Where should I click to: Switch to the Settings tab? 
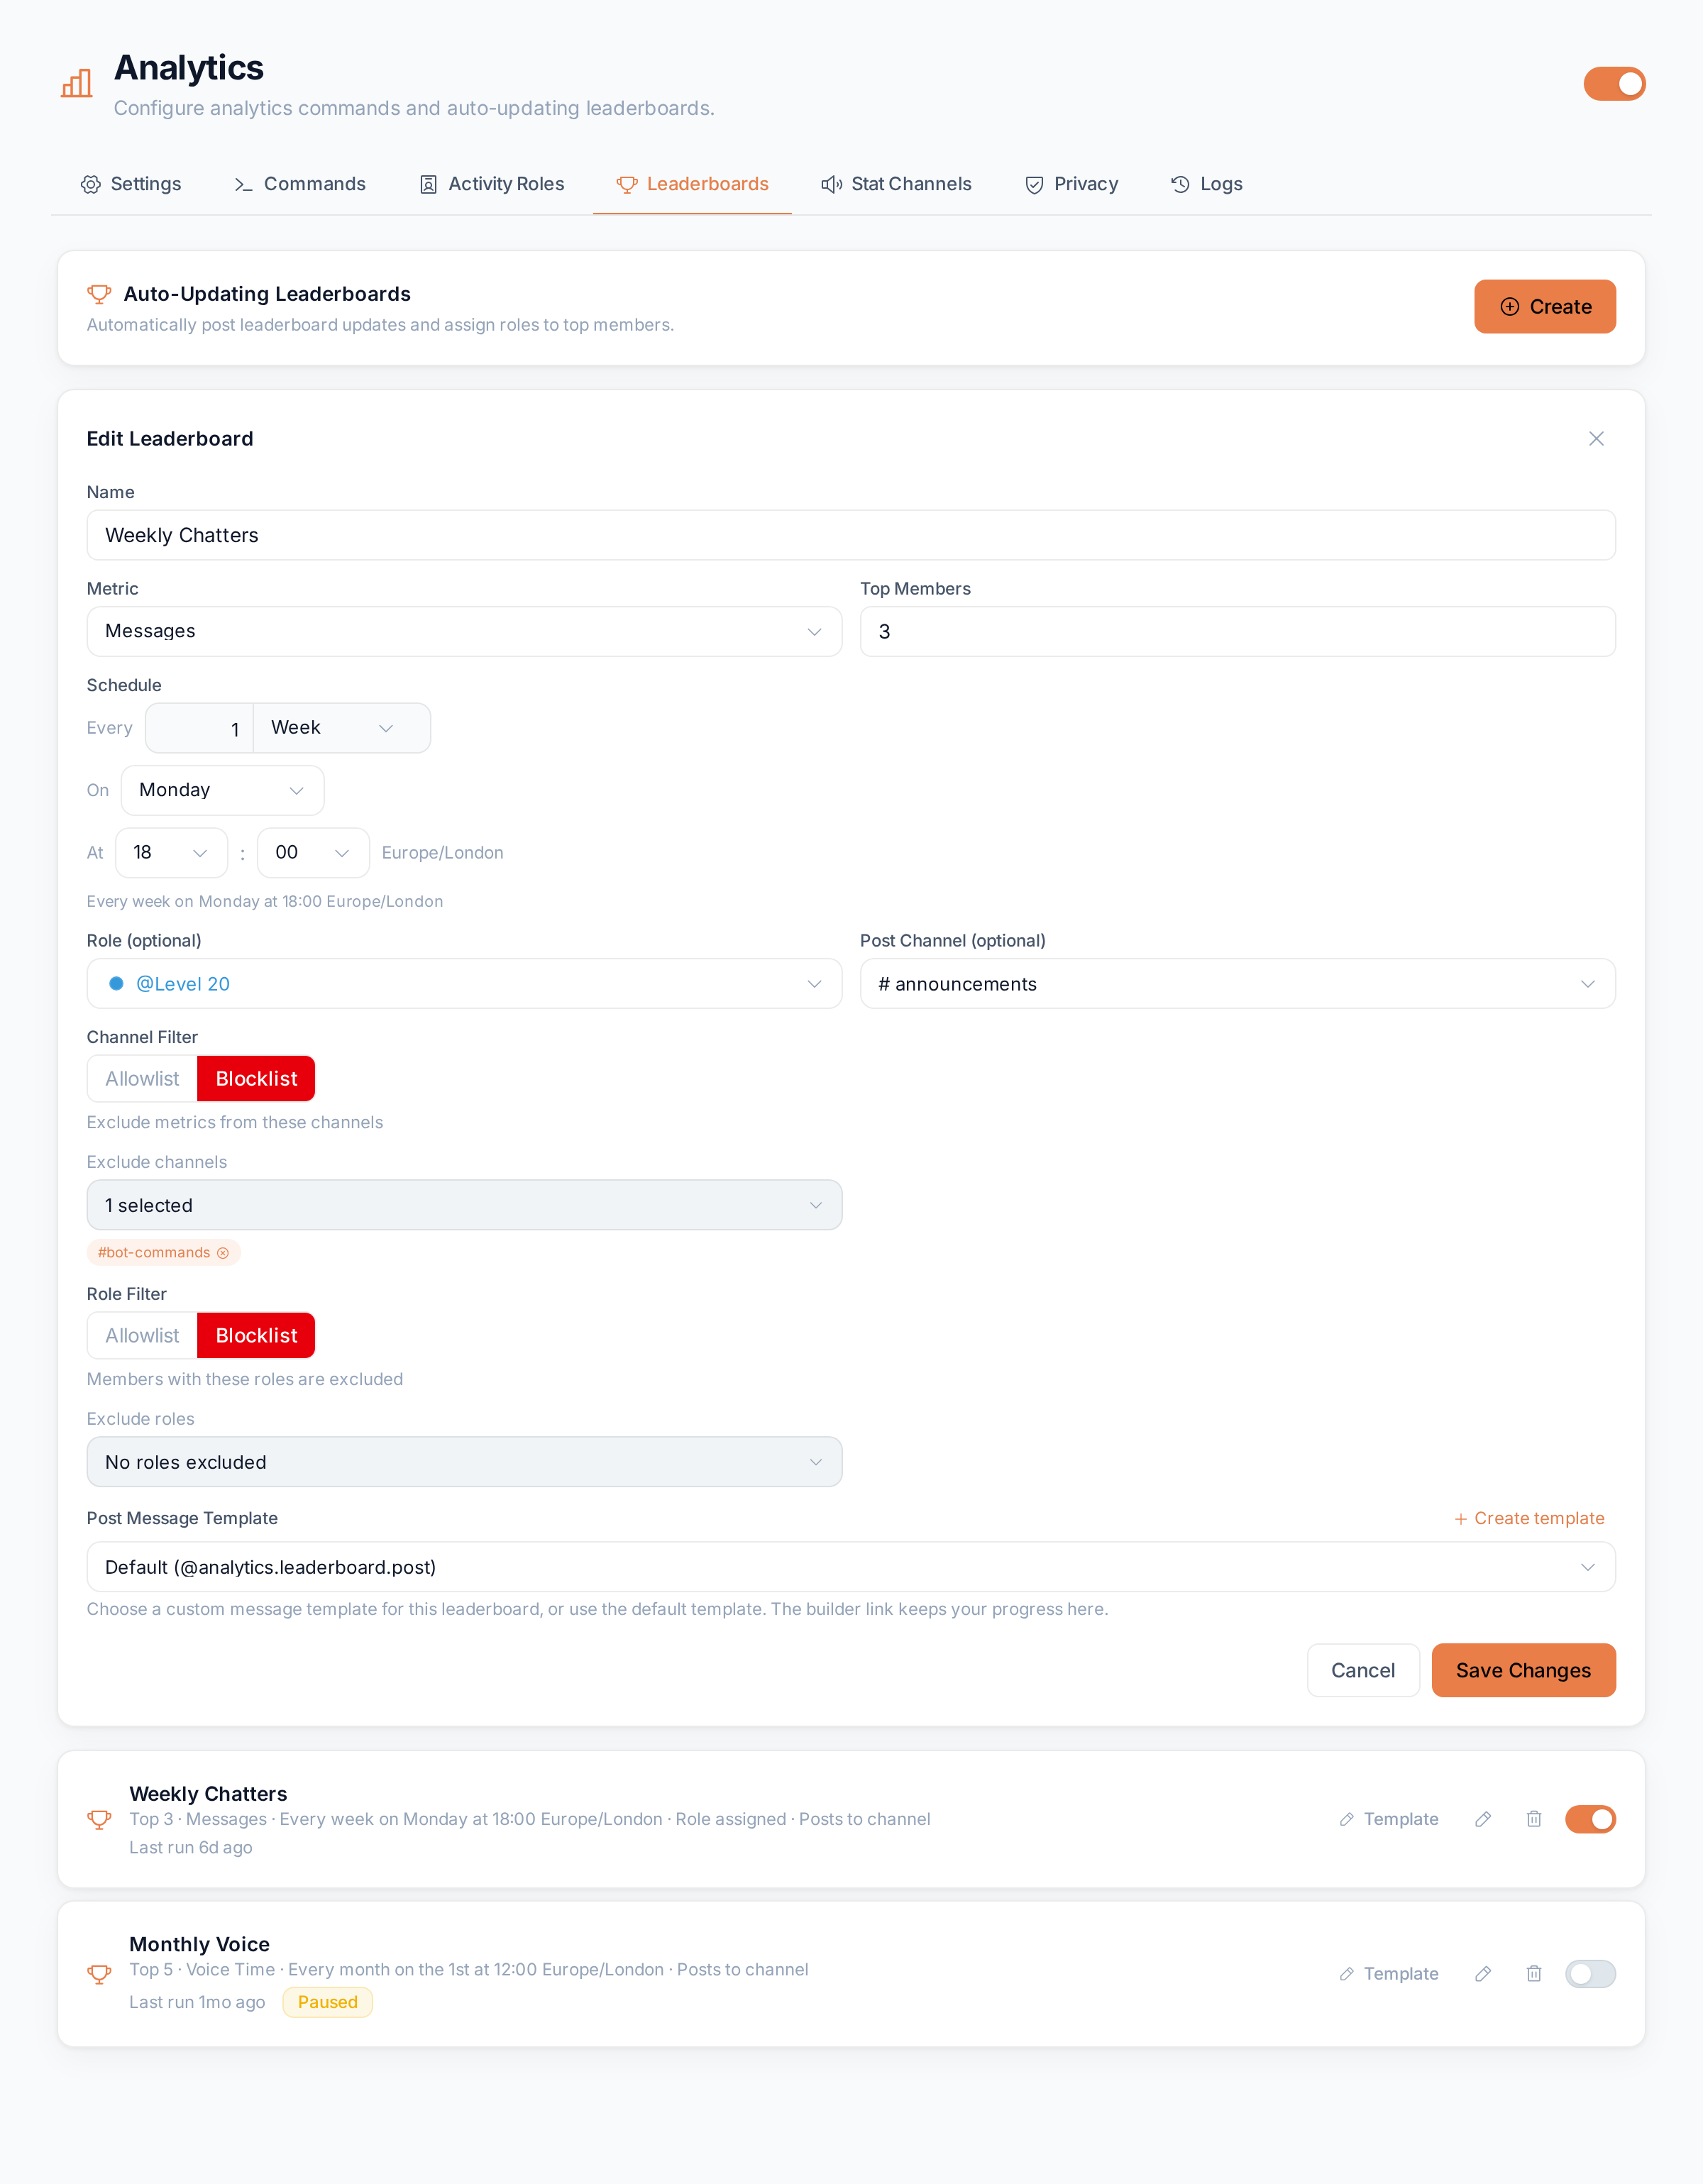(x=131, y=184)
